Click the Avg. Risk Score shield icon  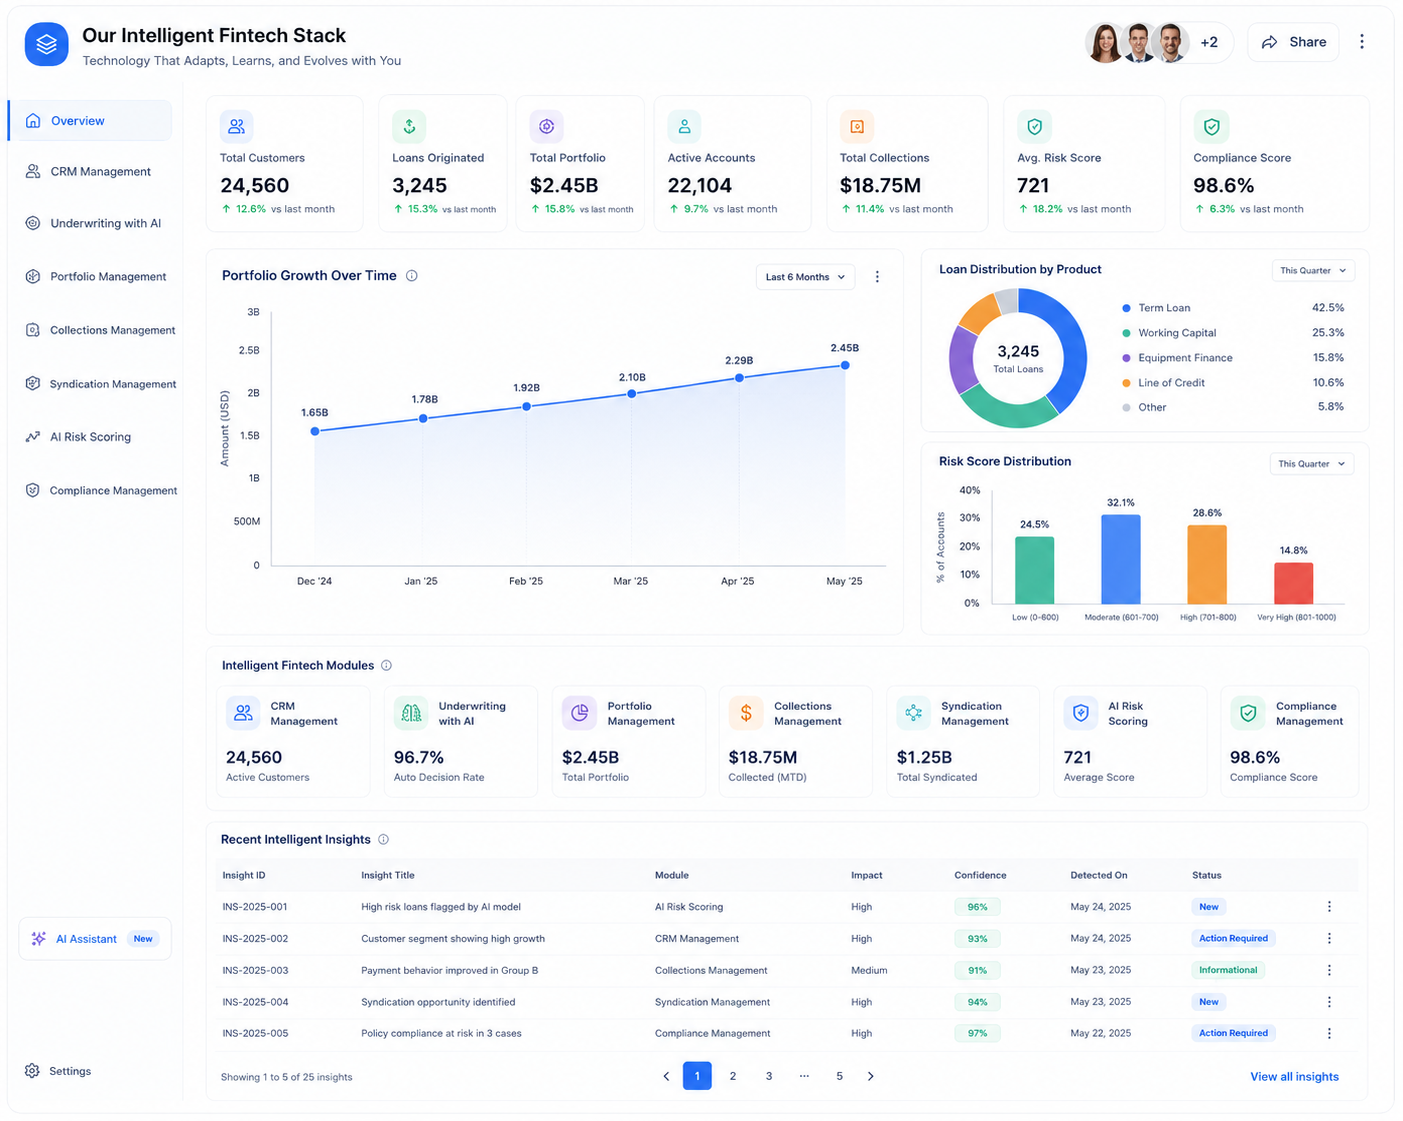click(x=1034, y=127)
